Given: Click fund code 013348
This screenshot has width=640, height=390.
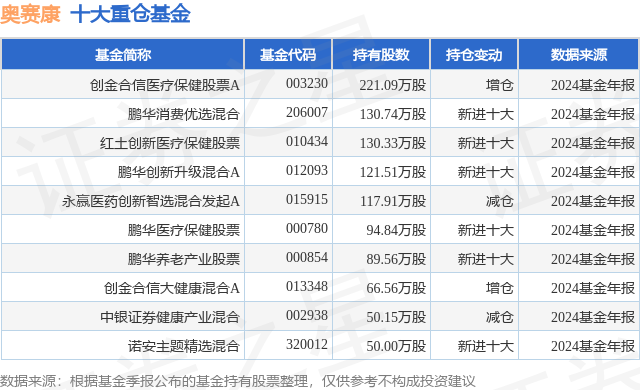Looking at the screenshot, I should click(307, 286).
